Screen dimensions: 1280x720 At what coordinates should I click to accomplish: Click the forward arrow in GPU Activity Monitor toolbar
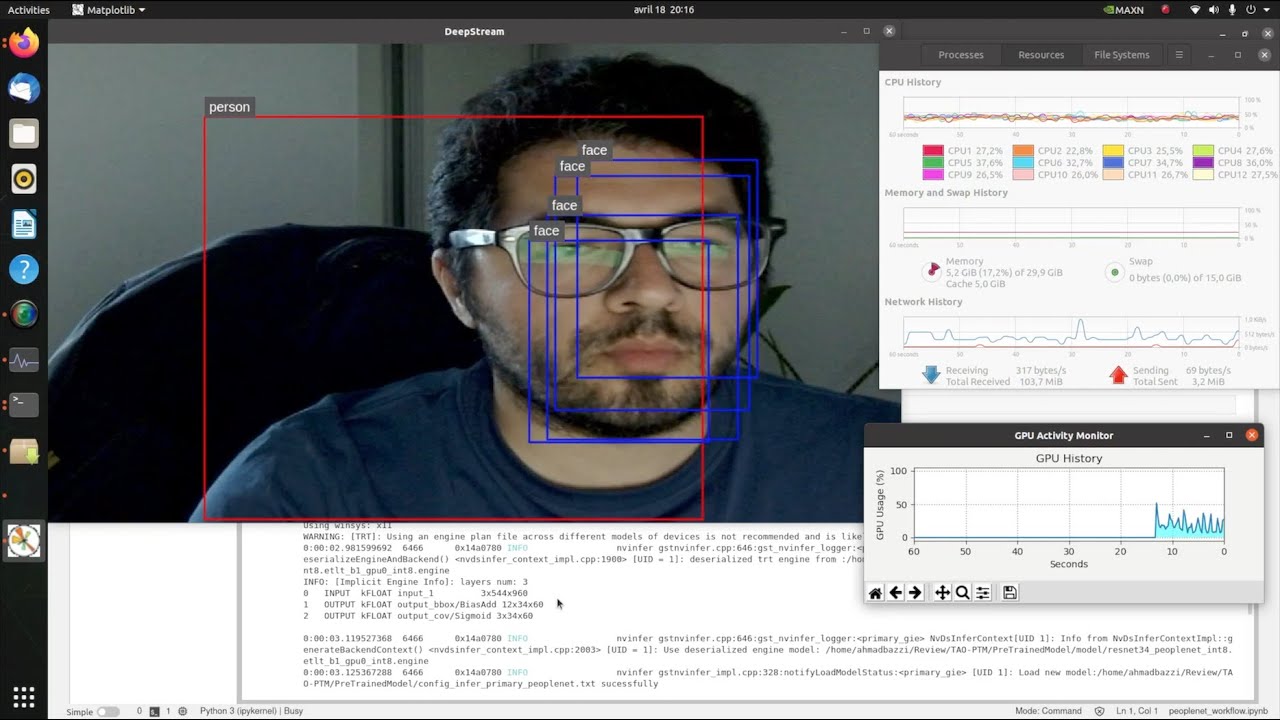coord(915,593)
